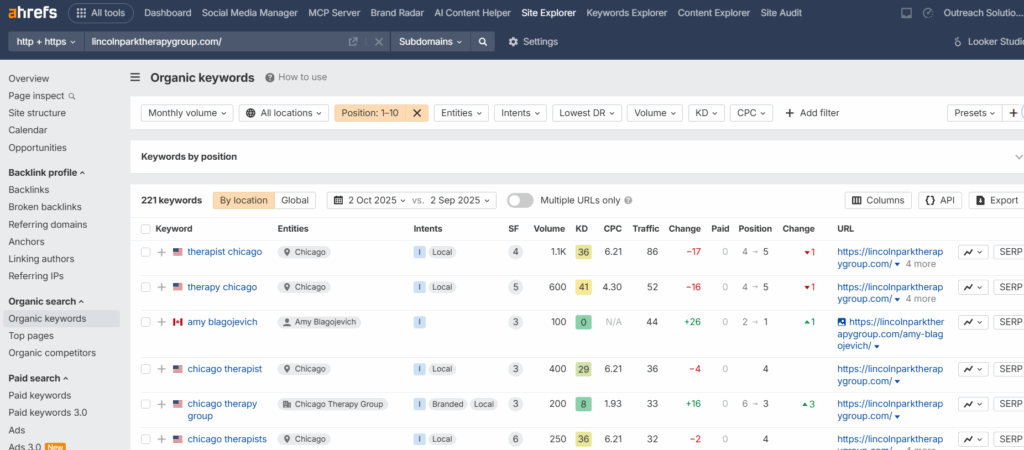Open the Columns settings button

click(878, 201)
